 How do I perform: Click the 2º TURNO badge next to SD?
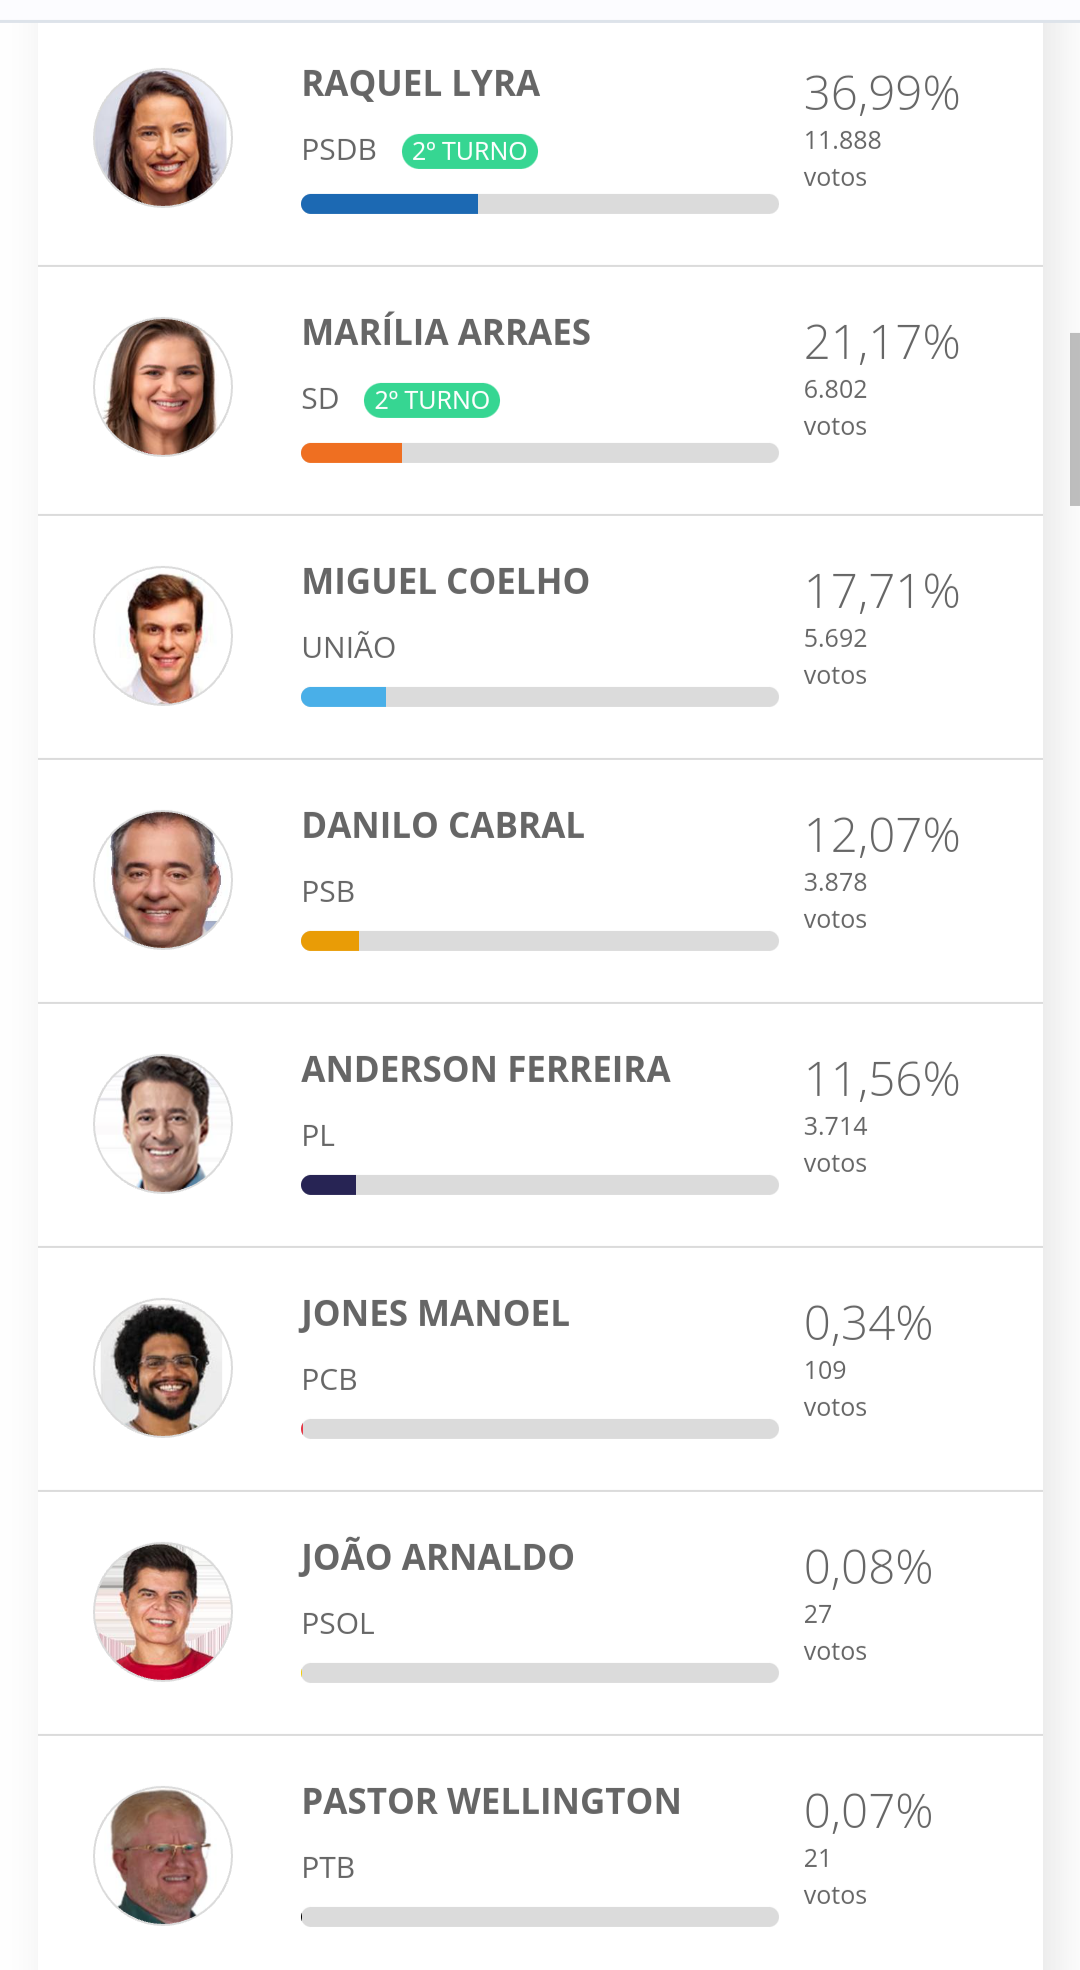pyautogui.click(x=432, y=400)
